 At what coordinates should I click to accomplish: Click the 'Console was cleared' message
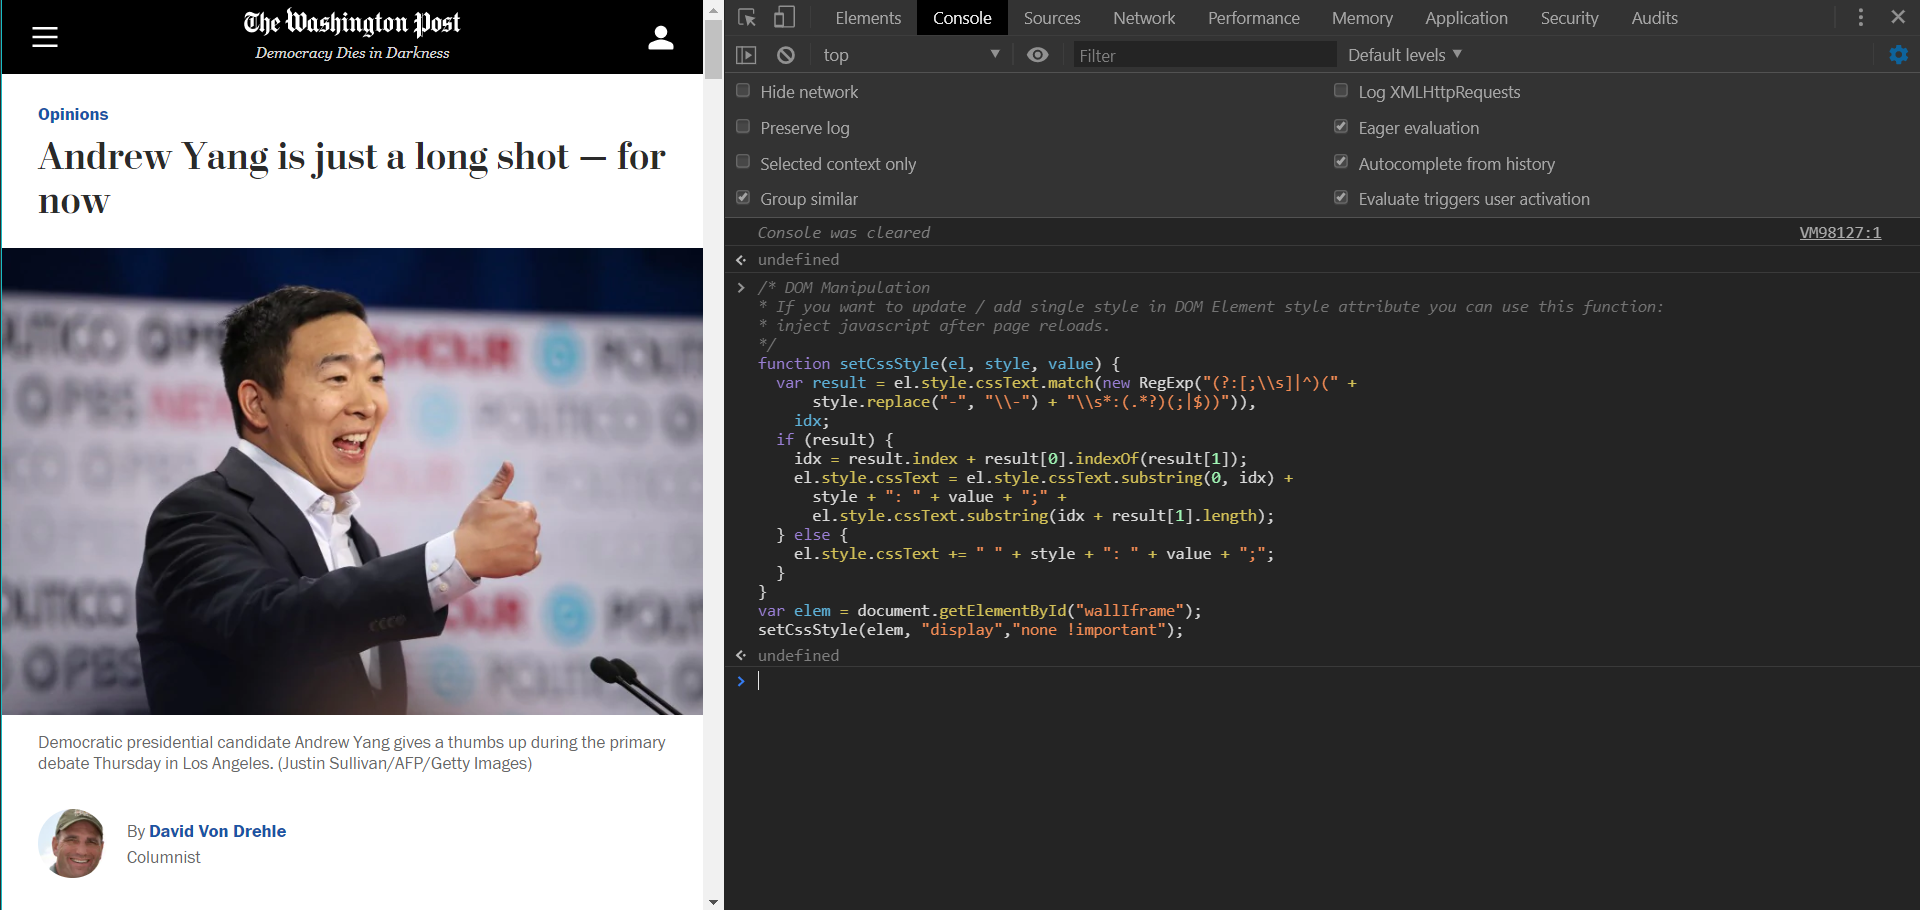843,232
